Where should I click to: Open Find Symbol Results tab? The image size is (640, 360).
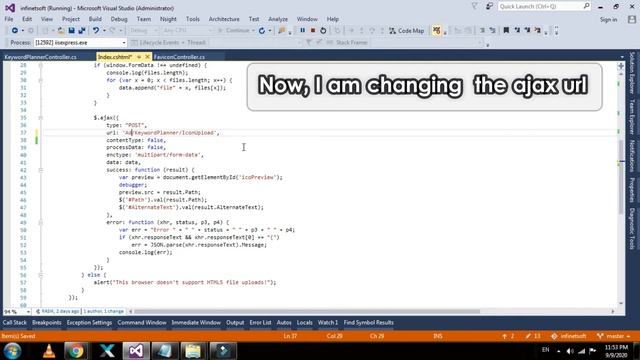pyautogui.click(x=369, y=322)
